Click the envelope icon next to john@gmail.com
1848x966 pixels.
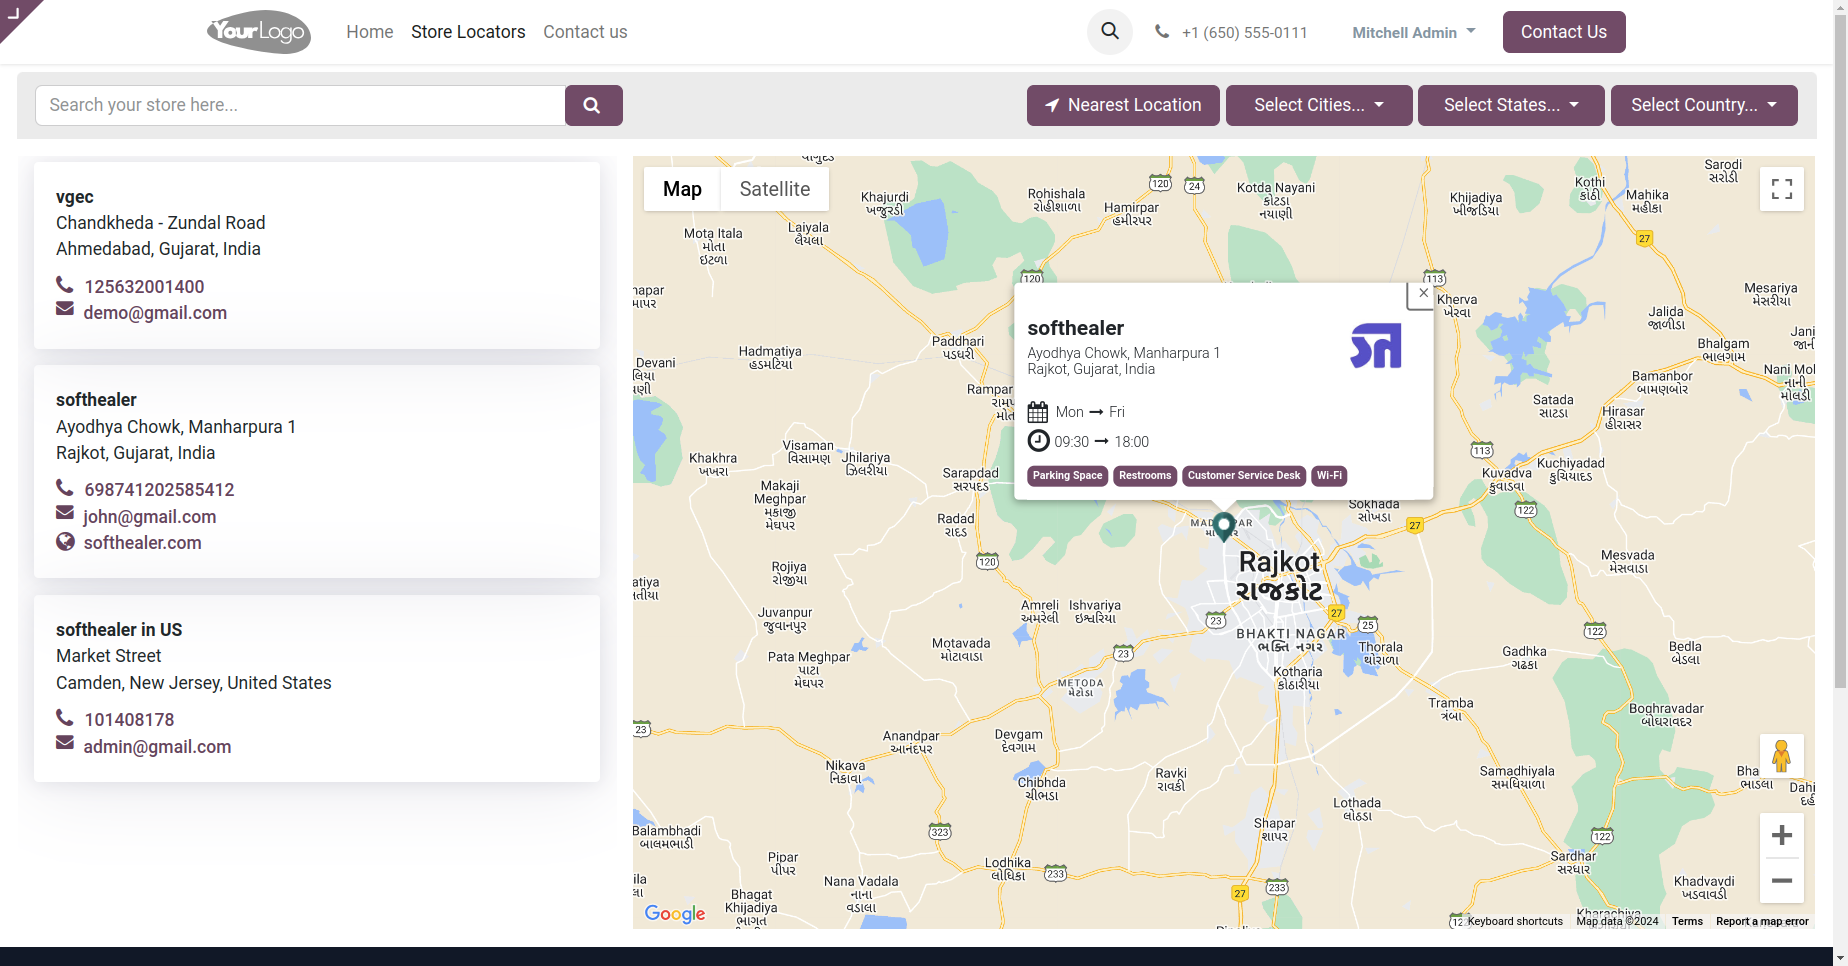pos(65,513)
